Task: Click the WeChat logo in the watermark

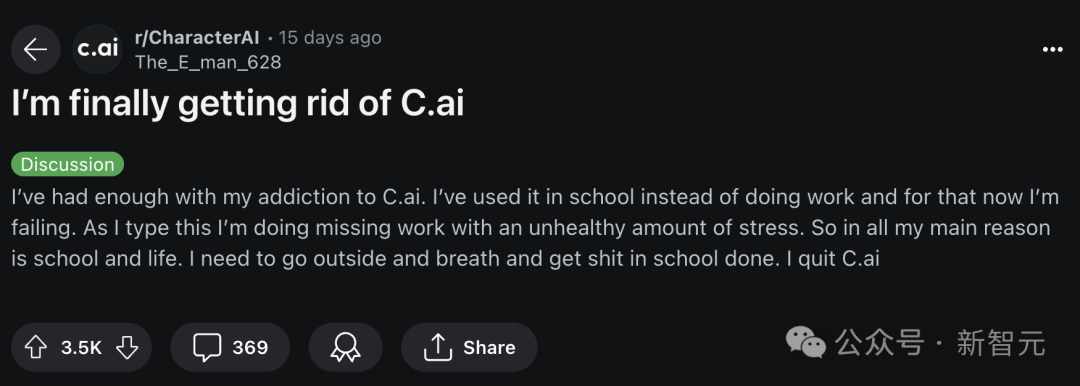Action: (x=805, y=343)
